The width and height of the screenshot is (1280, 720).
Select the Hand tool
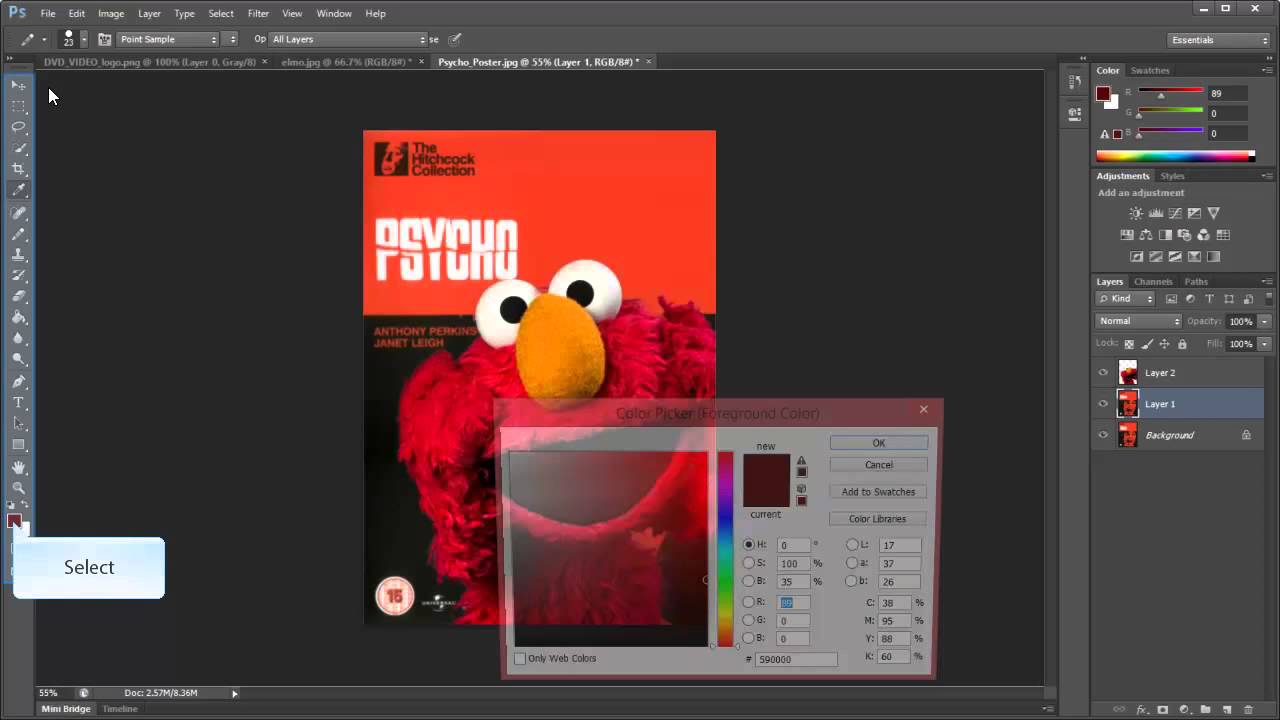(18, 467)
